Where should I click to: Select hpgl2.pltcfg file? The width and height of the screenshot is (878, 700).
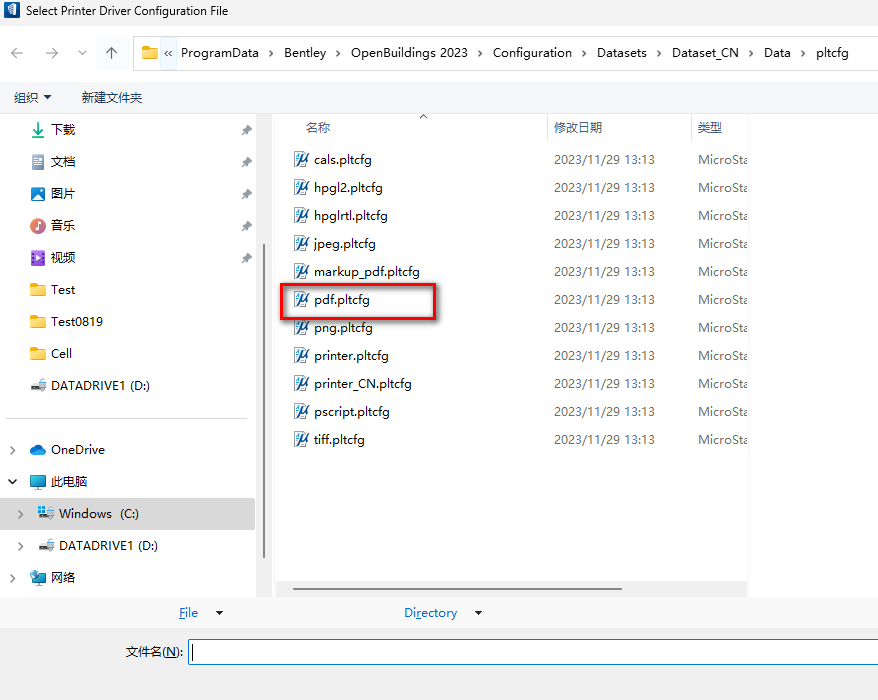[348, 188]
